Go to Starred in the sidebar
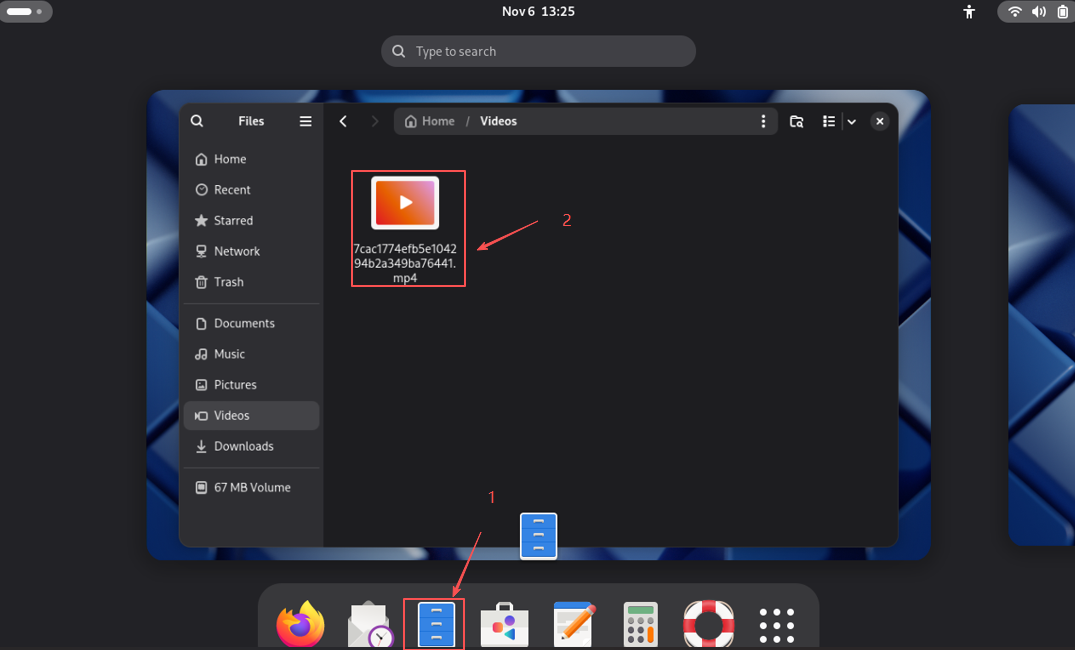Viewport: 1075px width, 650px height. point(233,221)
